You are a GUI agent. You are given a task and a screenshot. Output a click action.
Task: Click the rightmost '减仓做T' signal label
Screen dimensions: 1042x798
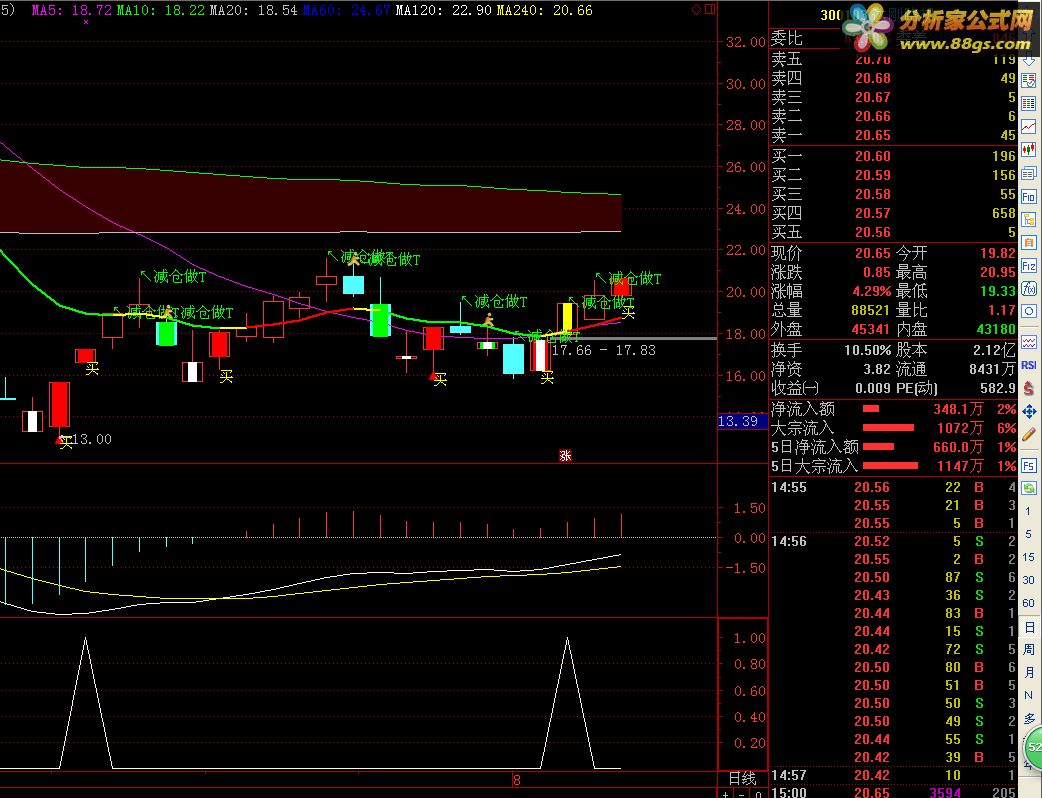click(635, 279)
